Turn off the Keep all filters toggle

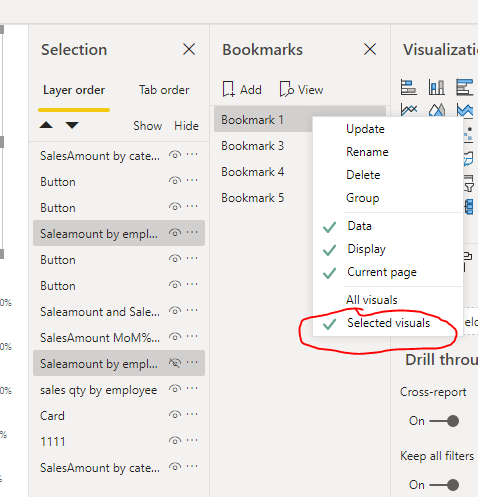(x=444, y=485)
